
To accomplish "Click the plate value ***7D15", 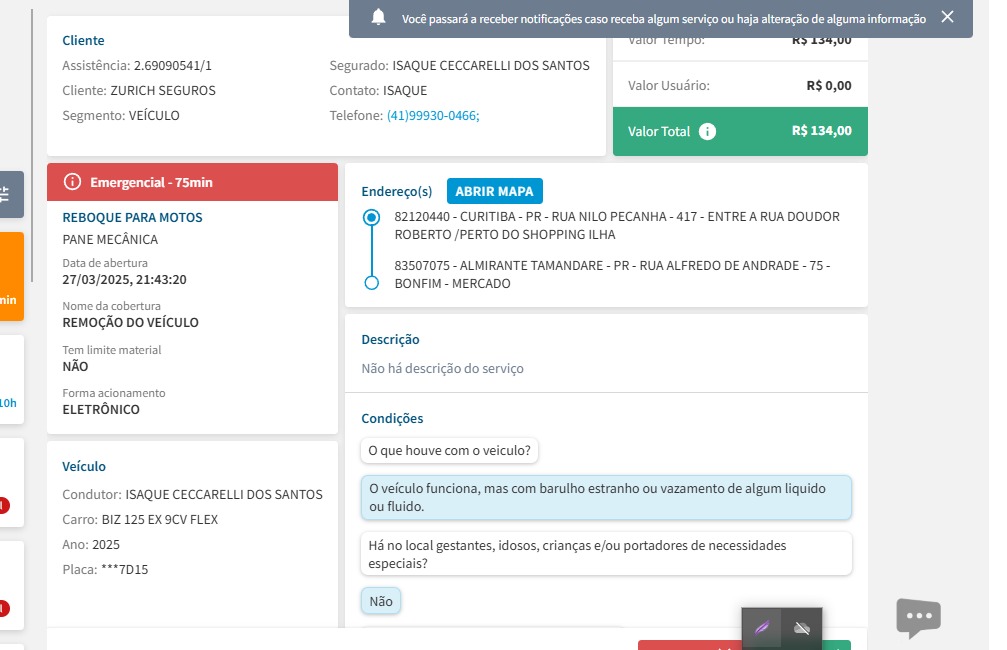I will coord(125,570).
